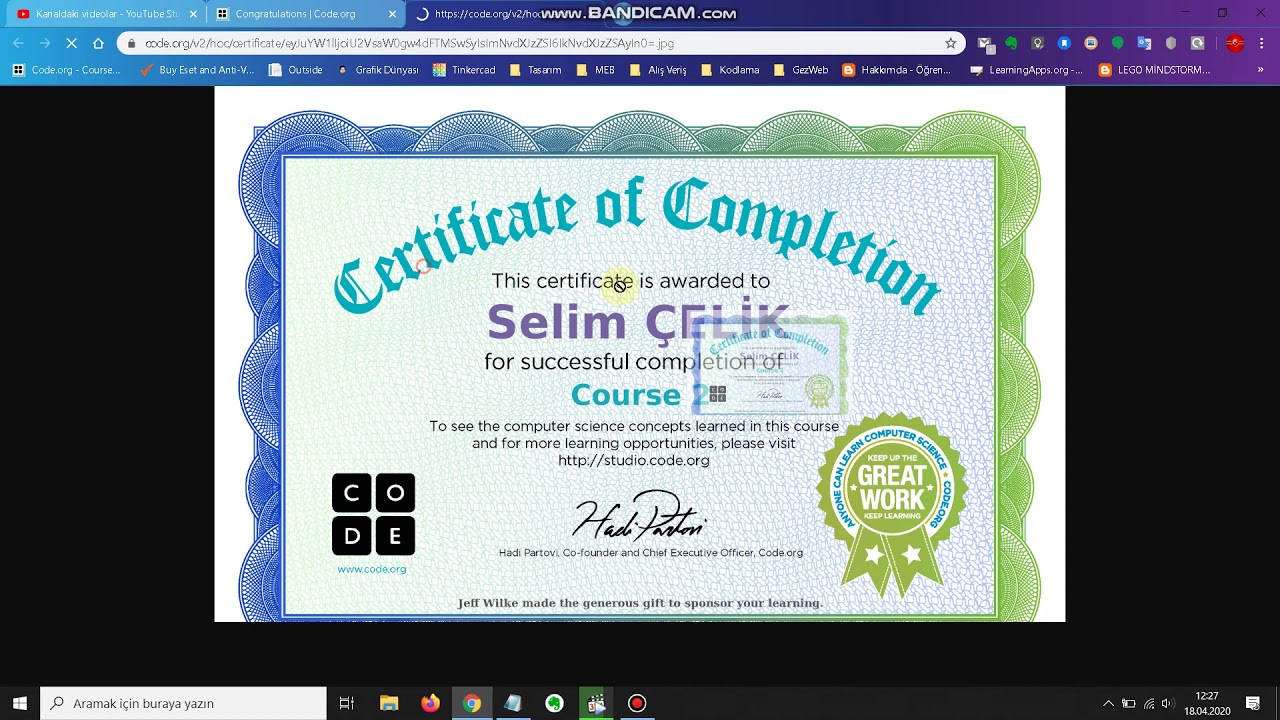Go back to the previous page
This screenshot has height=720, width=1280.
[x=18, y=43]
